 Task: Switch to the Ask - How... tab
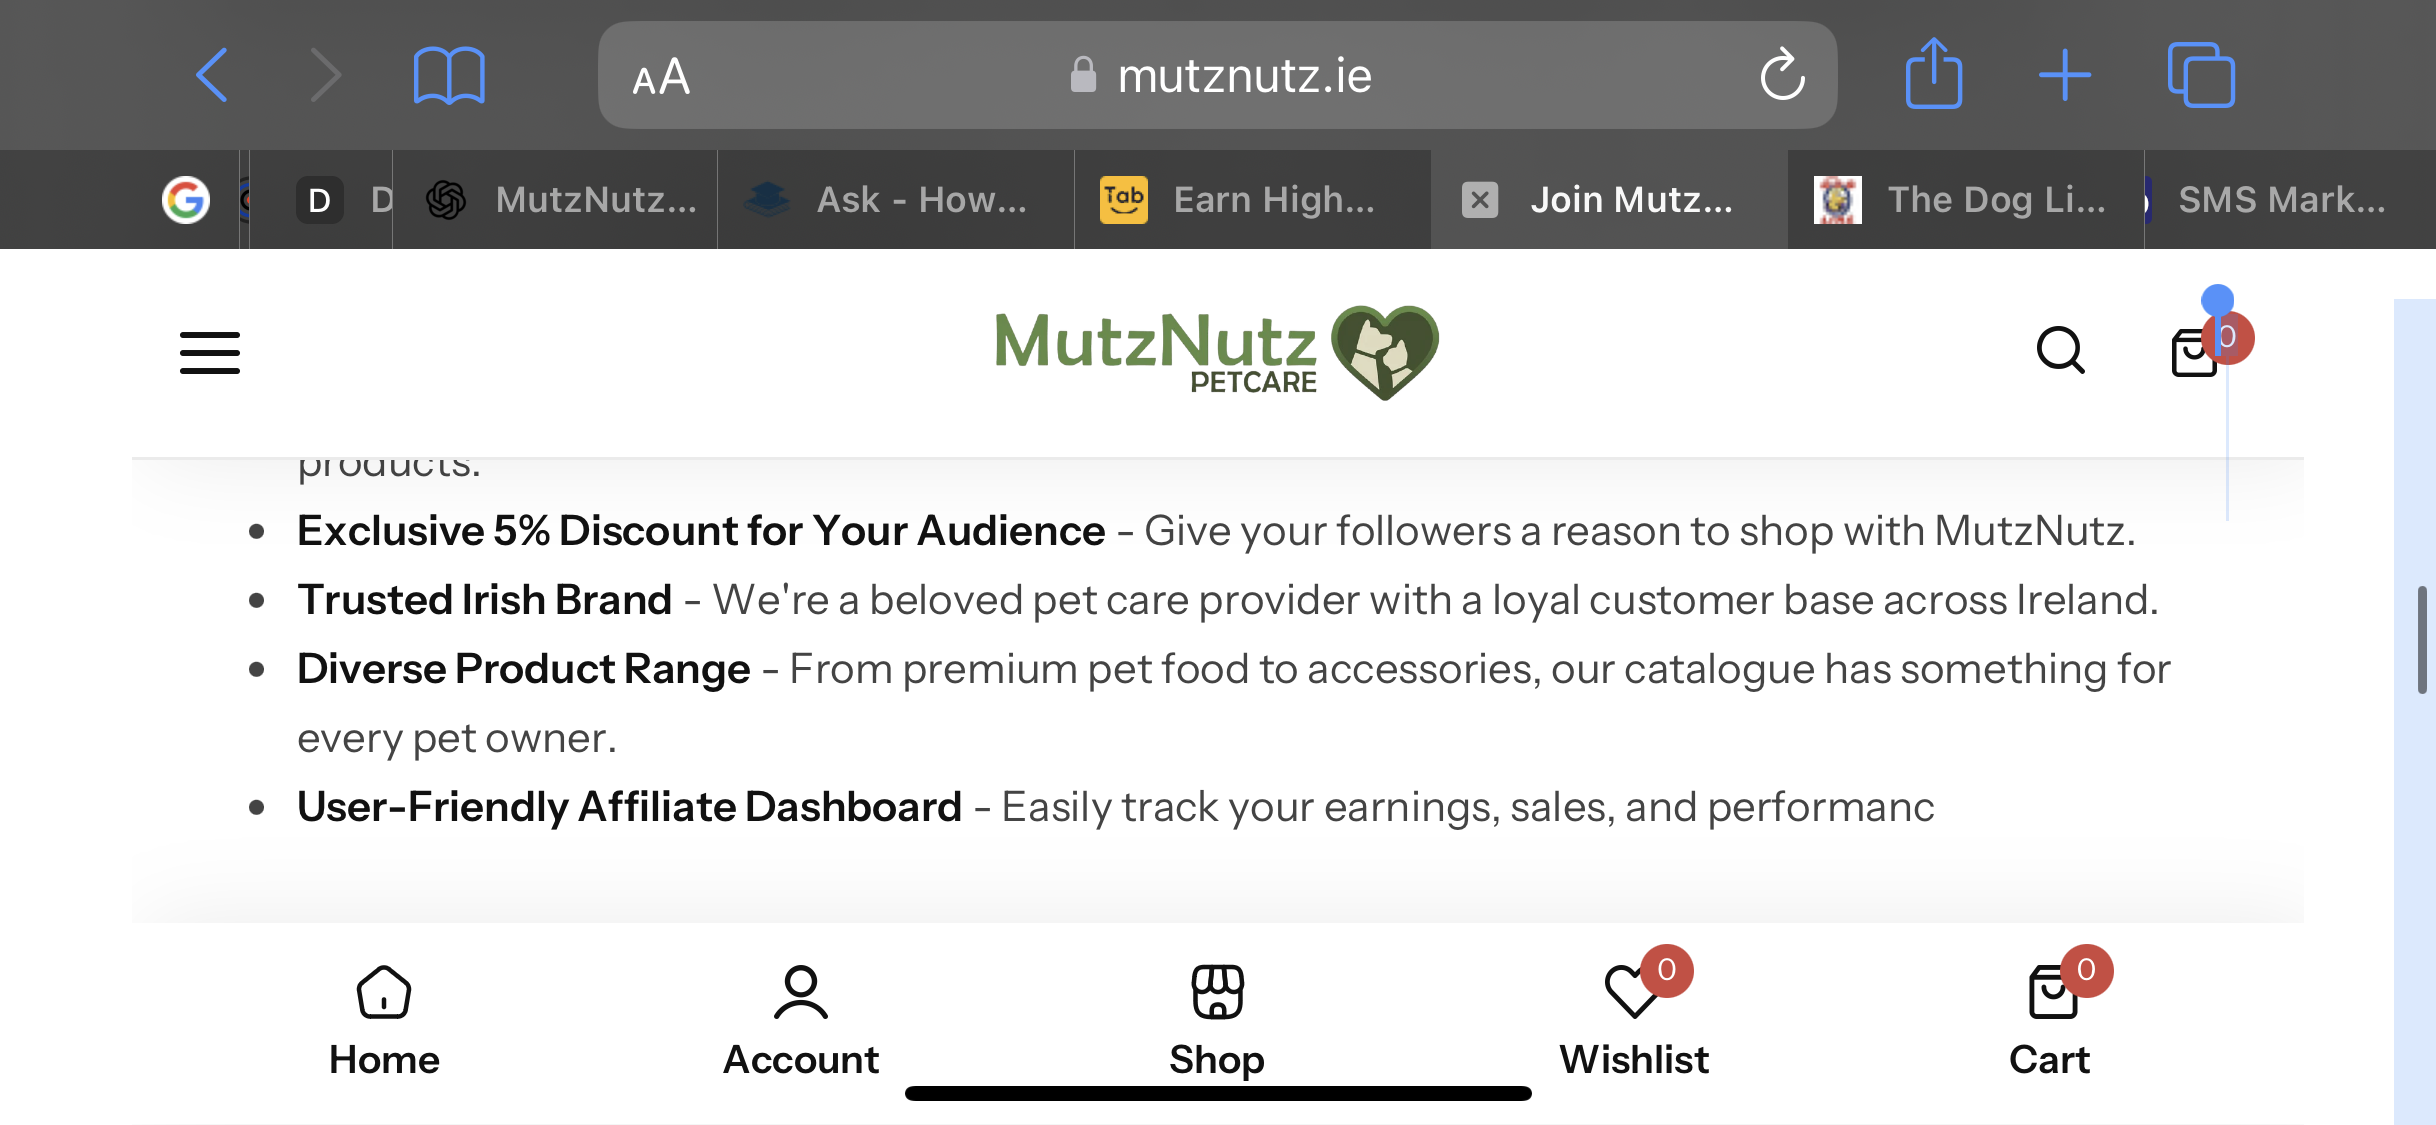pyautogui.click(x=896, y=200)
